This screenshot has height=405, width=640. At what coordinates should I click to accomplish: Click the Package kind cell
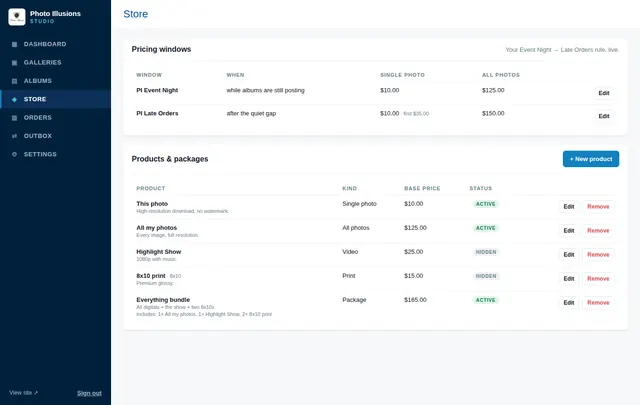pos(354,300)
